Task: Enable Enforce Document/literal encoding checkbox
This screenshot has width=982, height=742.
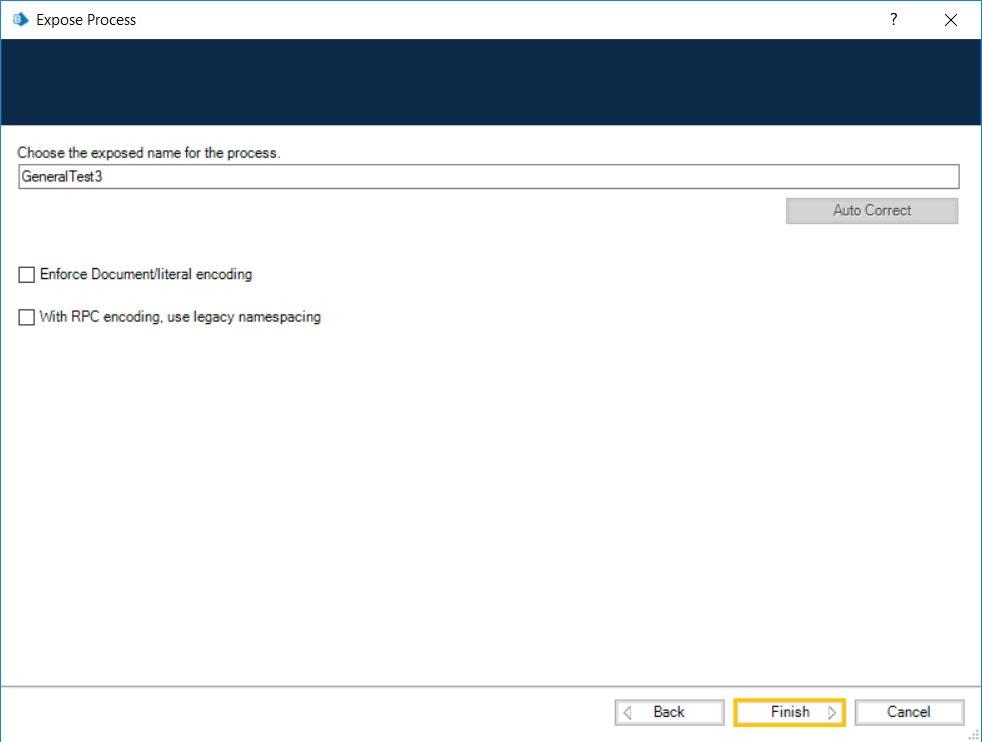Action: click(26, 275)
